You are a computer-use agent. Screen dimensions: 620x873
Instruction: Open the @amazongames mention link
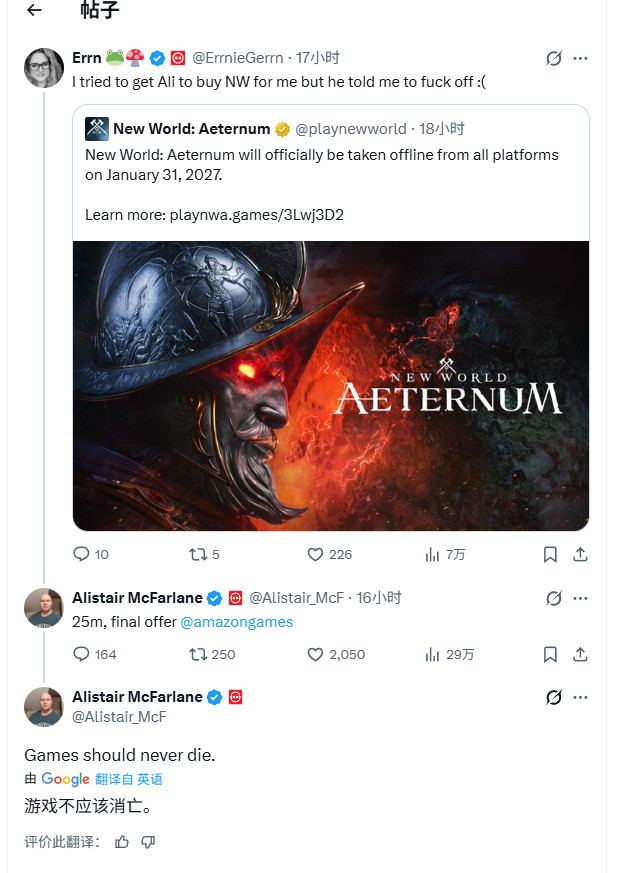coord(236,622)
